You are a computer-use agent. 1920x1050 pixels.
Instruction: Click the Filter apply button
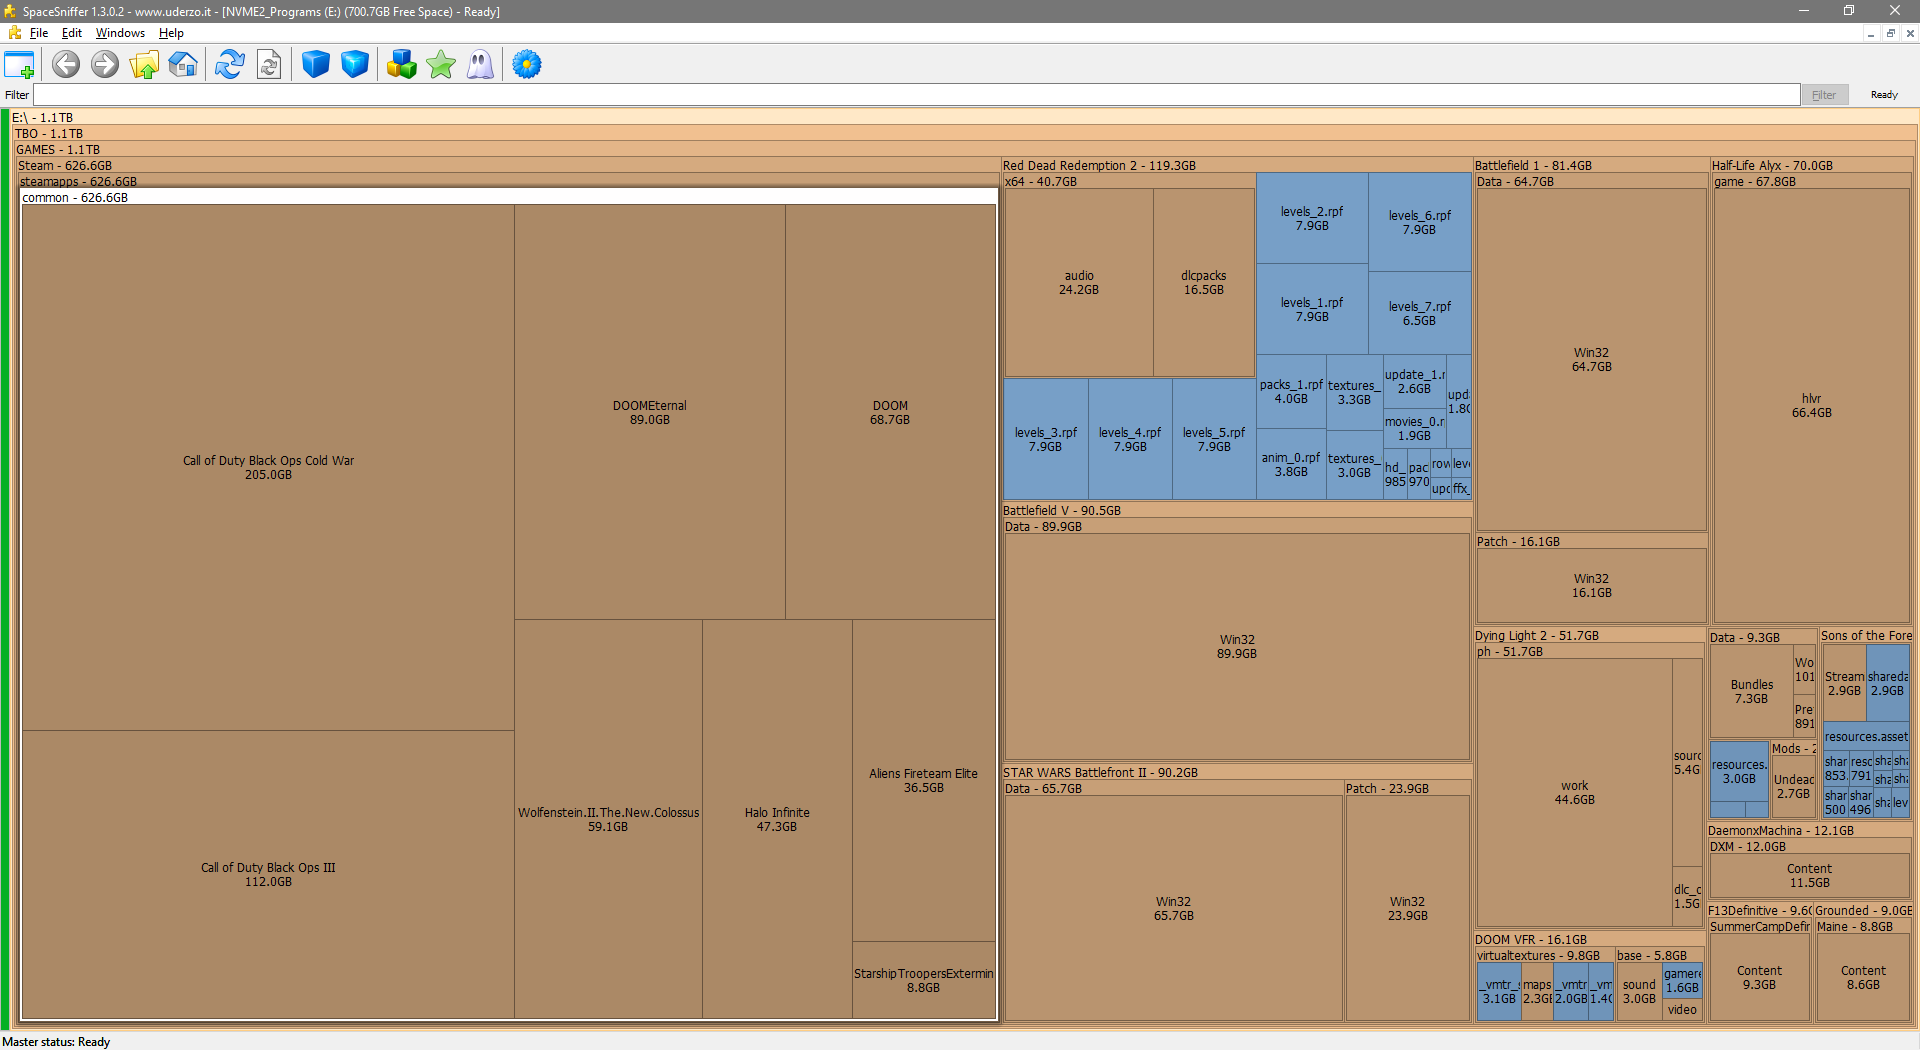(1824, 95)
